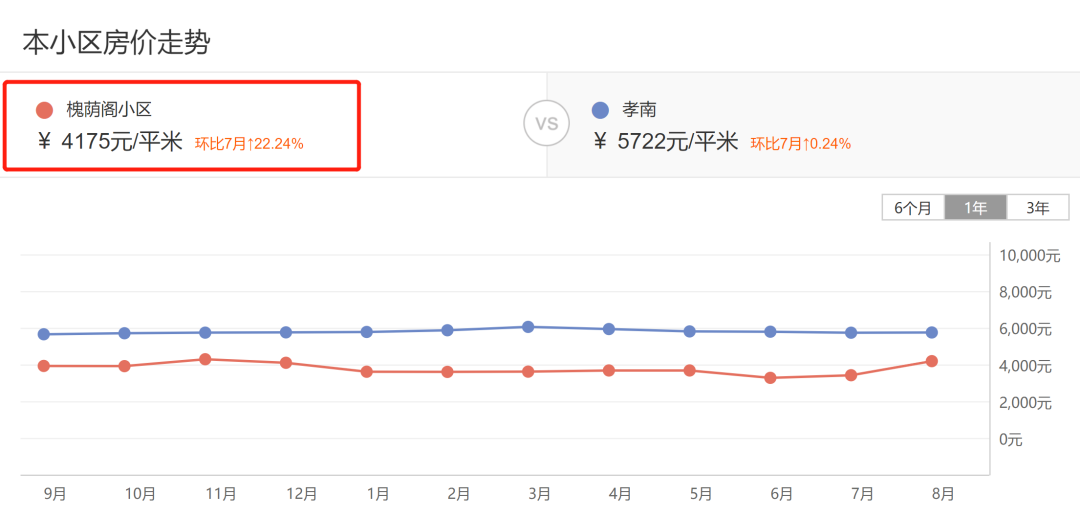Select the 孝南 district price card
This screenshot has height=517, width=1080.
[812, 126]
